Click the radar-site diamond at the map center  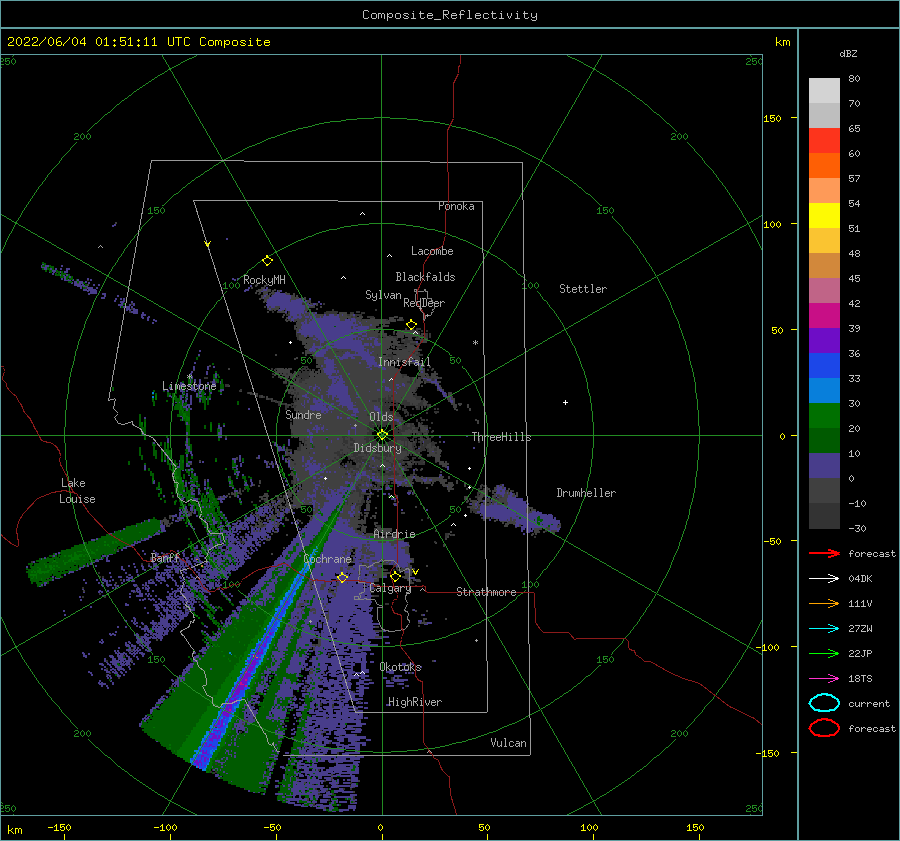pyautogui.click(x=382, y=435)
